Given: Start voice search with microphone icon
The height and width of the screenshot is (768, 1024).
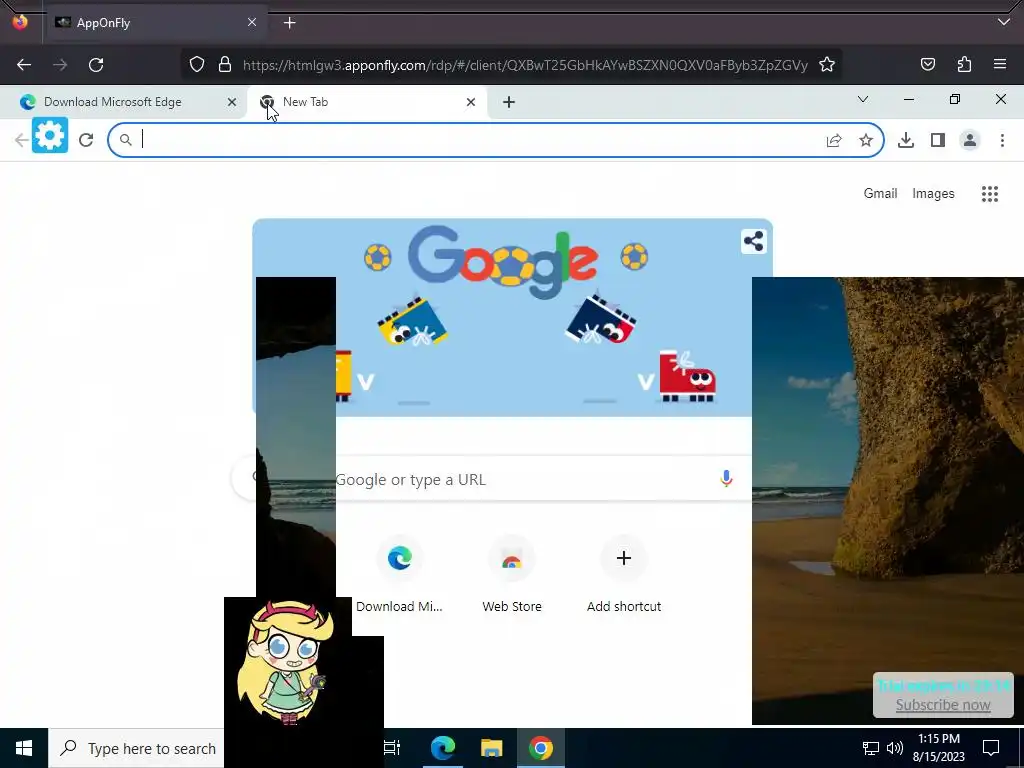Looking at the screenshot, I should (726, 479).
